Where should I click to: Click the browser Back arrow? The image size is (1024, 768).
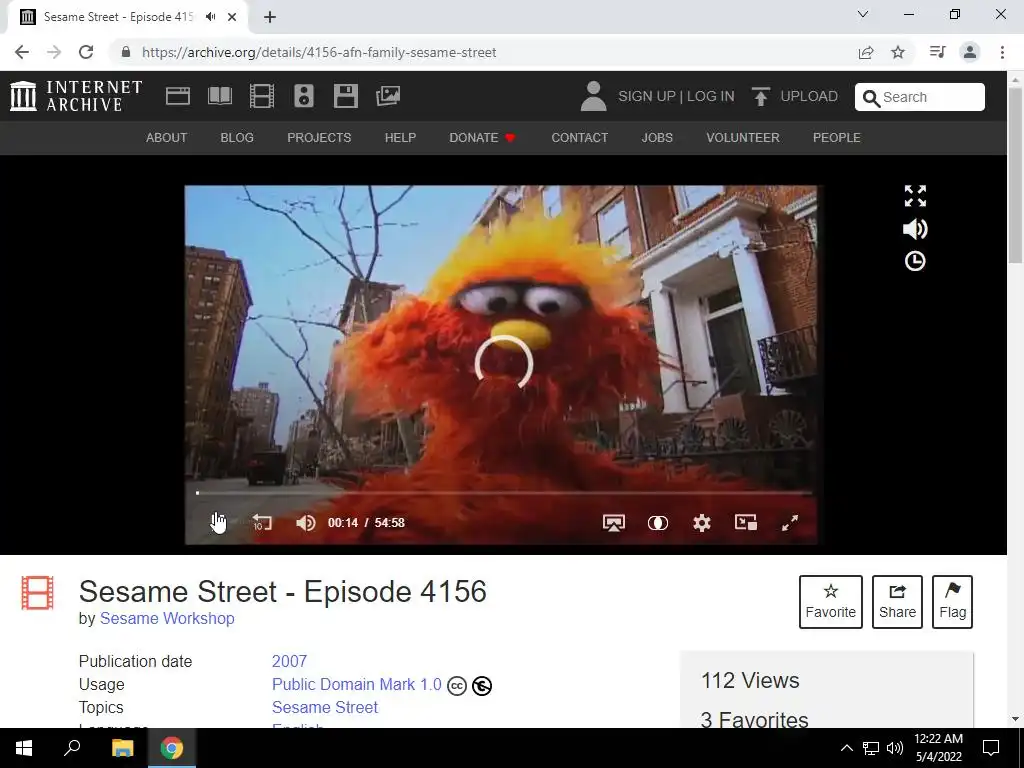pos(22,52)
